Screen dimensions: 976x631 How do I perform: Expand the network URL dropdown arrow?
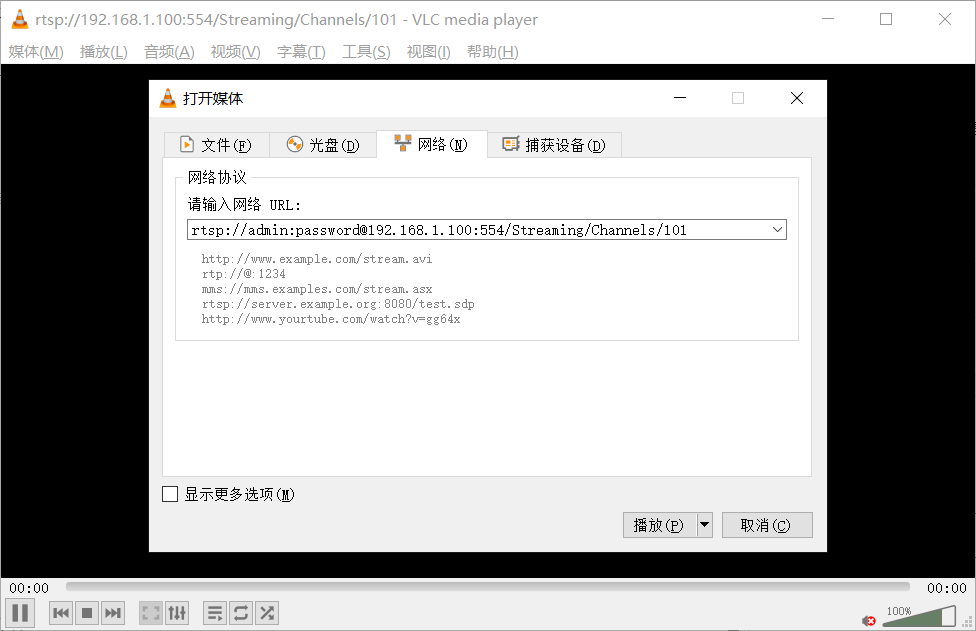tap(777, 230)
